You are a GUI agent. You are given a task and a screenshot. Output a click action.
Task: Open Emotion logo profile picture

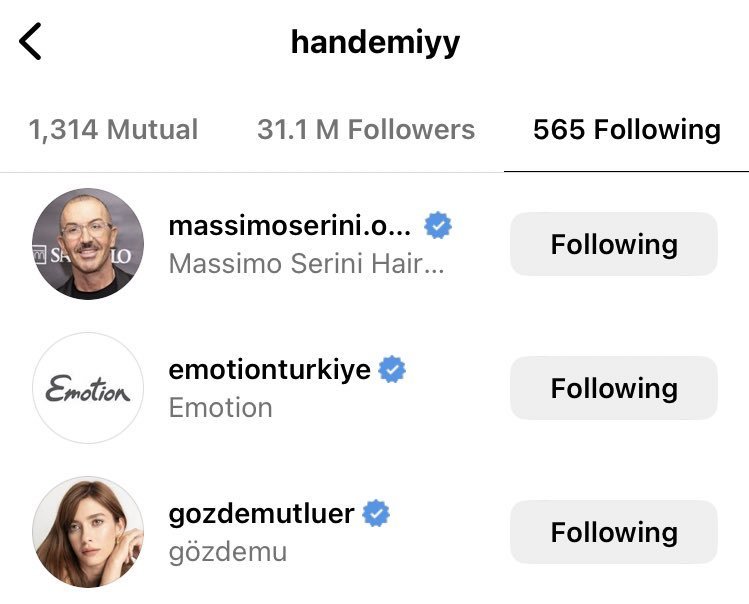pos(88,388)
